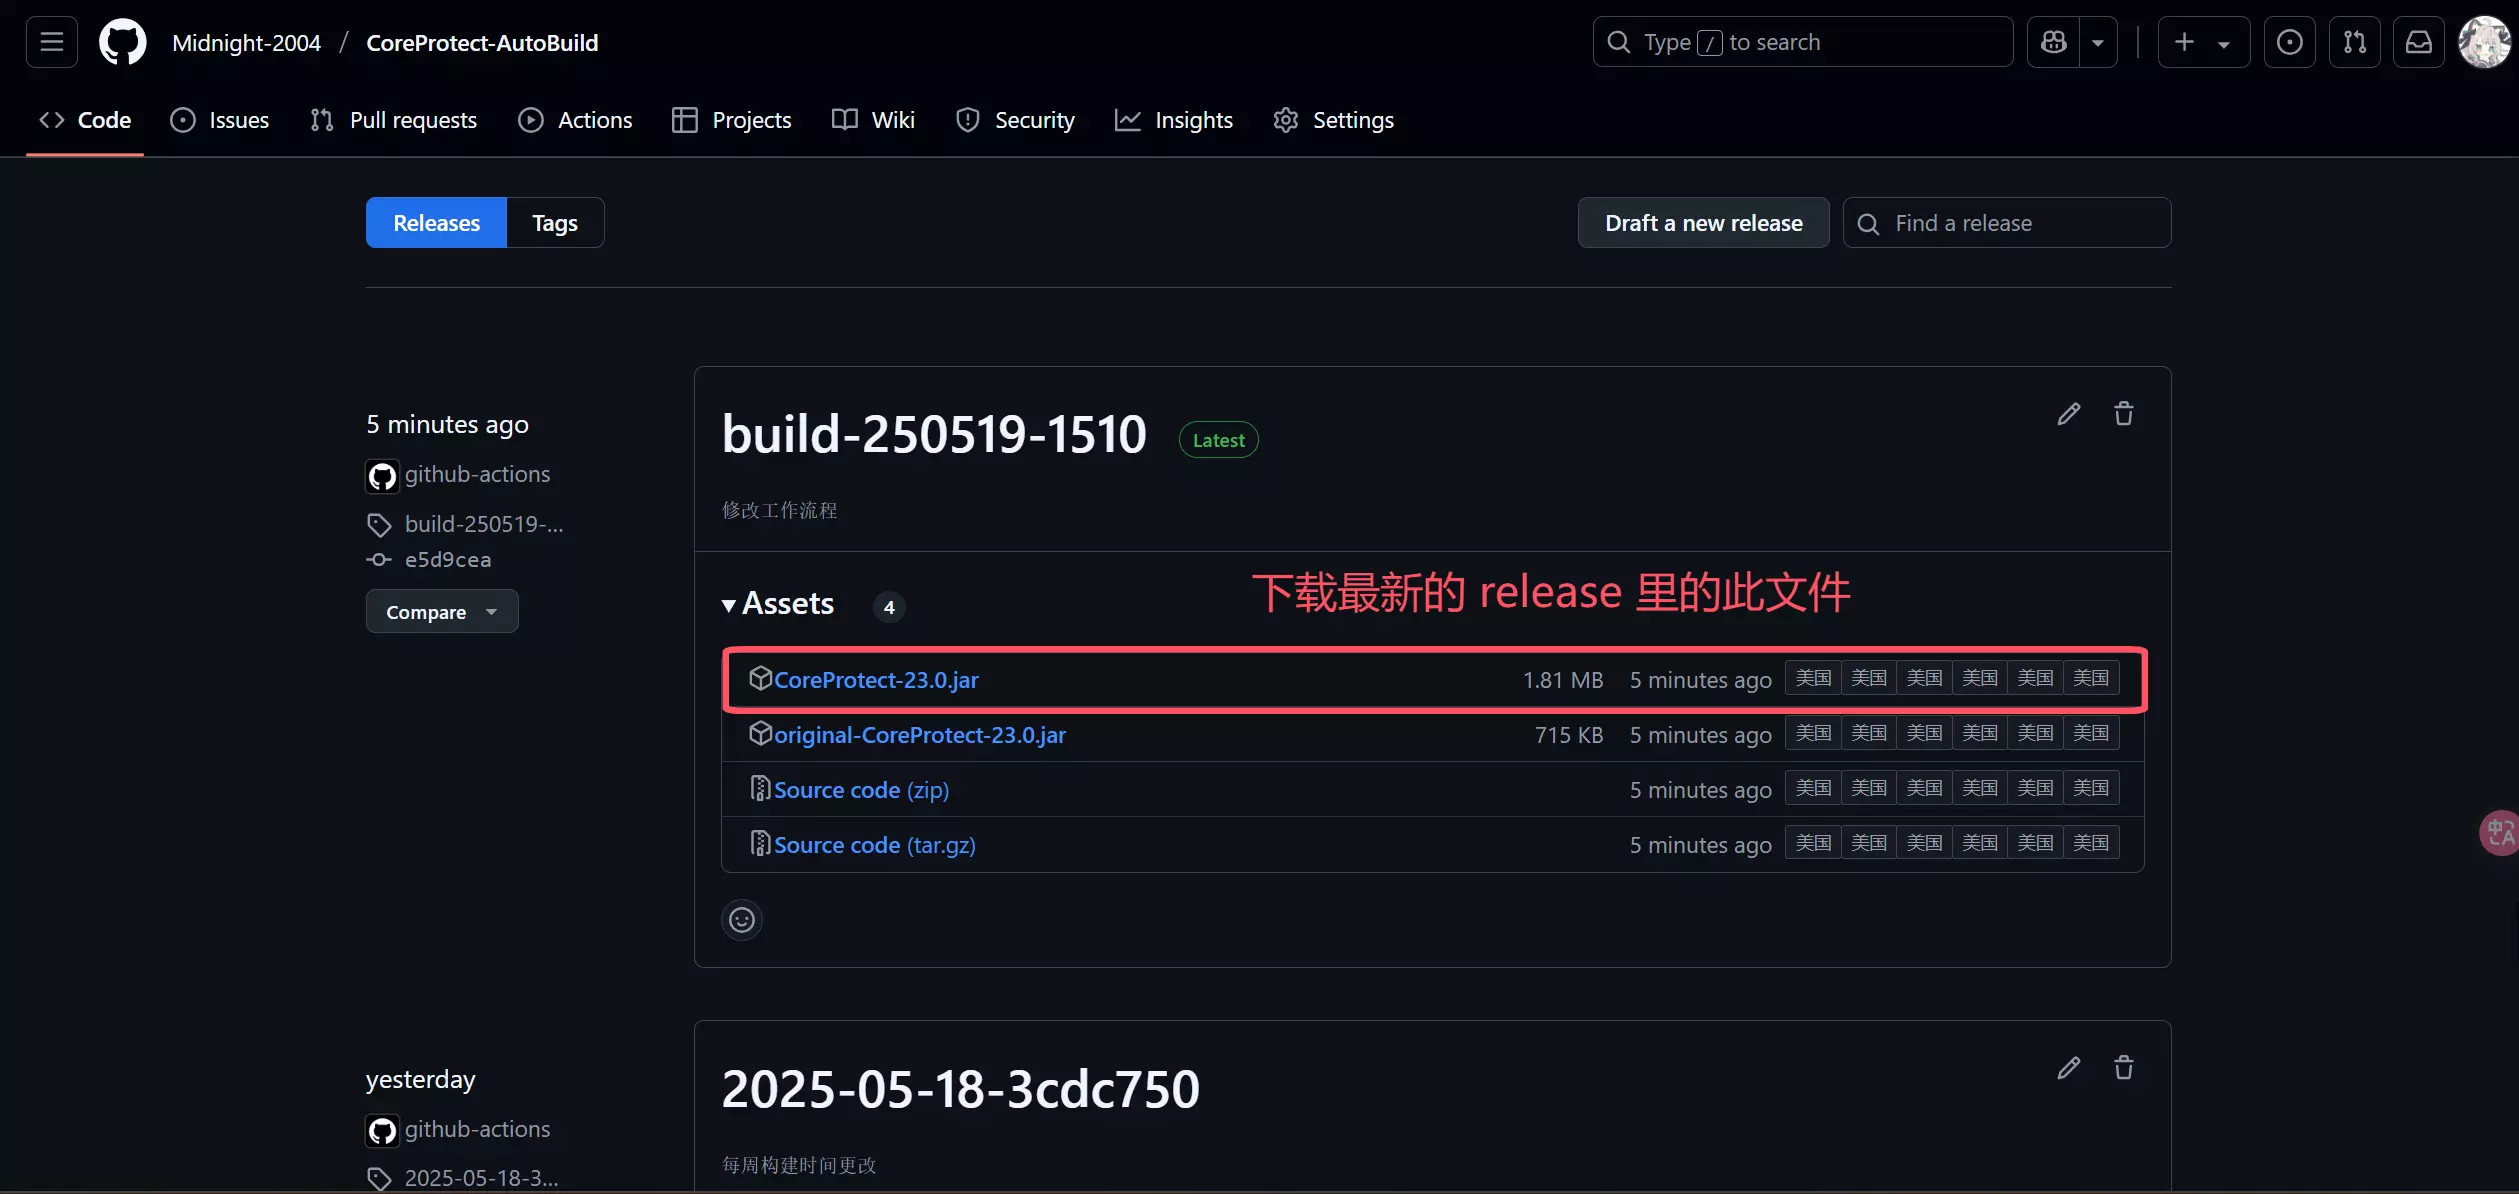This screenshot has width=2519, height=1194.
Task: Download original-CoreProtect-23.0.jar asset
Action: click(920, 735)
